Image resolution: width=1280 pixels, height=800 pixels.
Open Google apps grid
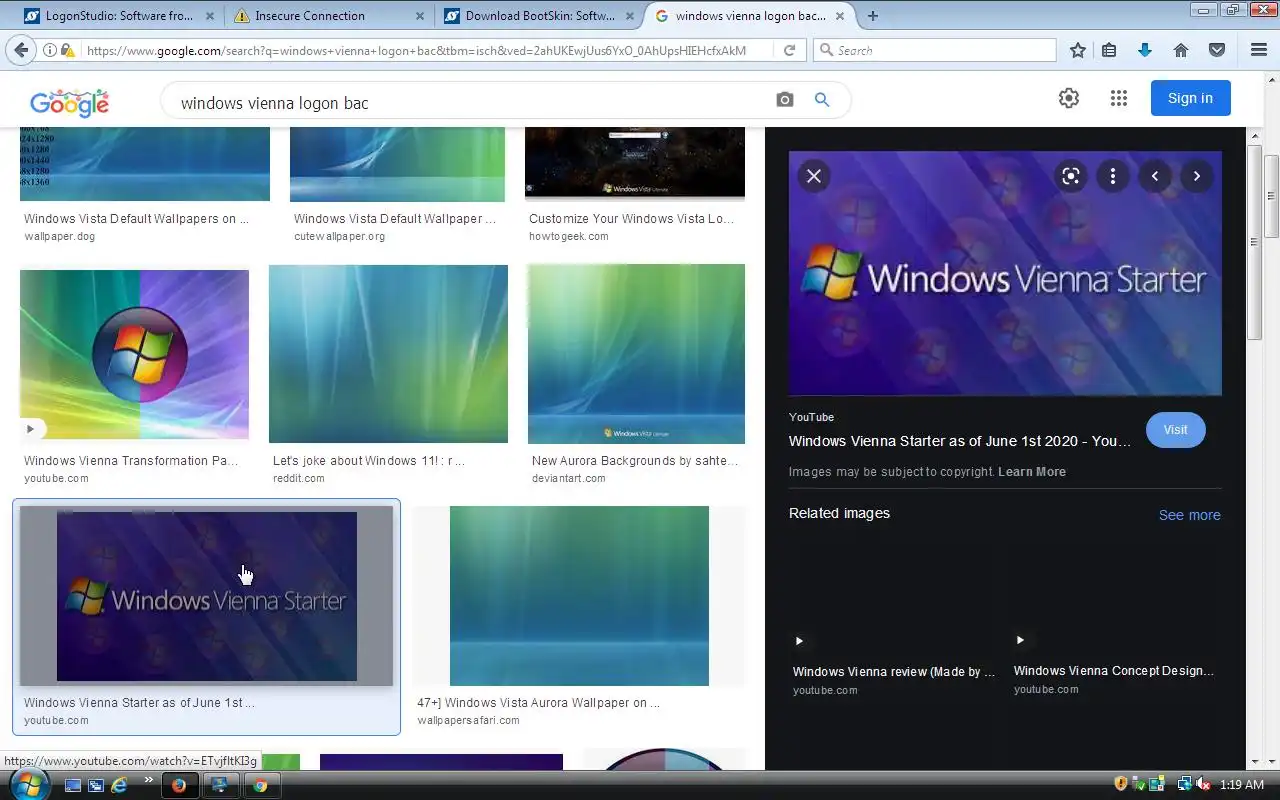click(1119, 98)
